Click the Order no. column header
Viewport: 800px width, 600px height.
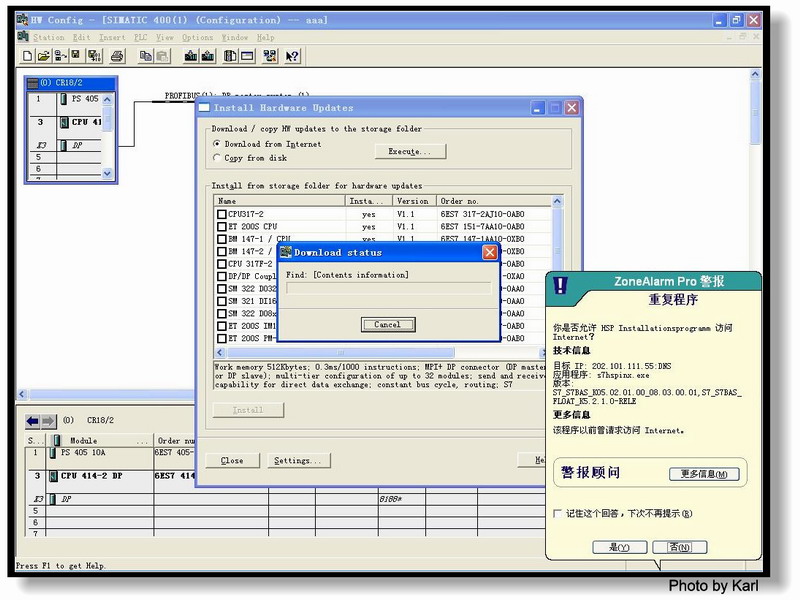pyautogui.click(x=494, y=201)
